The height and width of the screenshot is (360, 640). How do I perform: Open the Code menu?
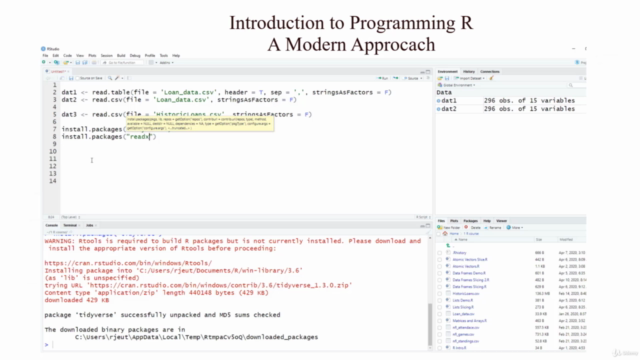[x=67, y=56]
